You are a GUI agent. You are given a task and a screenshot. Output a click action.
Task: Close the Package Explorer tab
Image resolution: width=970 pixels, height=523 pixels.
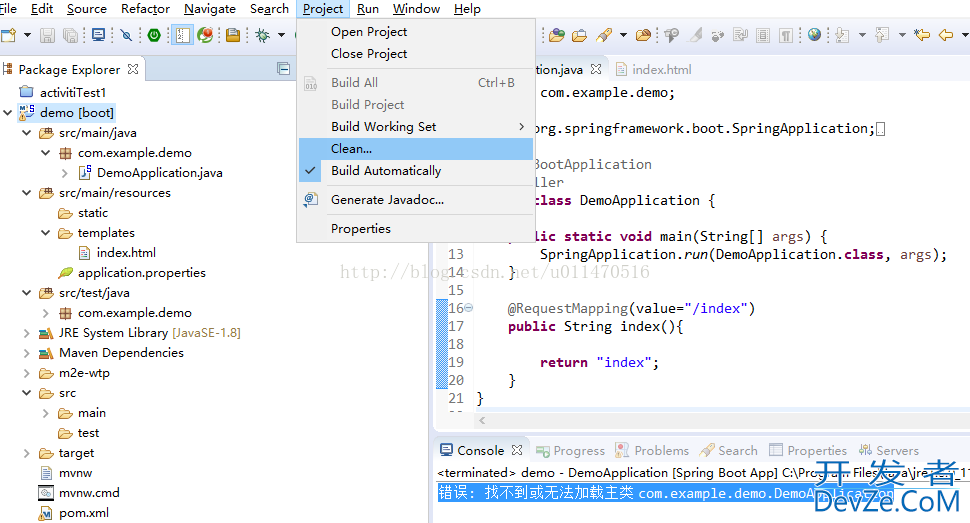(x=133, y=69)
